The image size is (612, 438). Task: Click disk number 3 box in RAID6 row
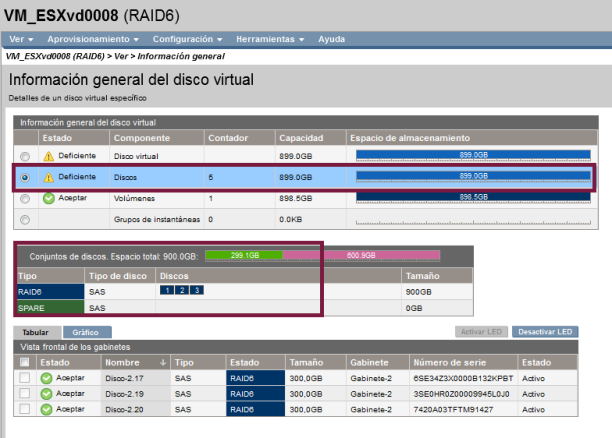tap(196, 290)
